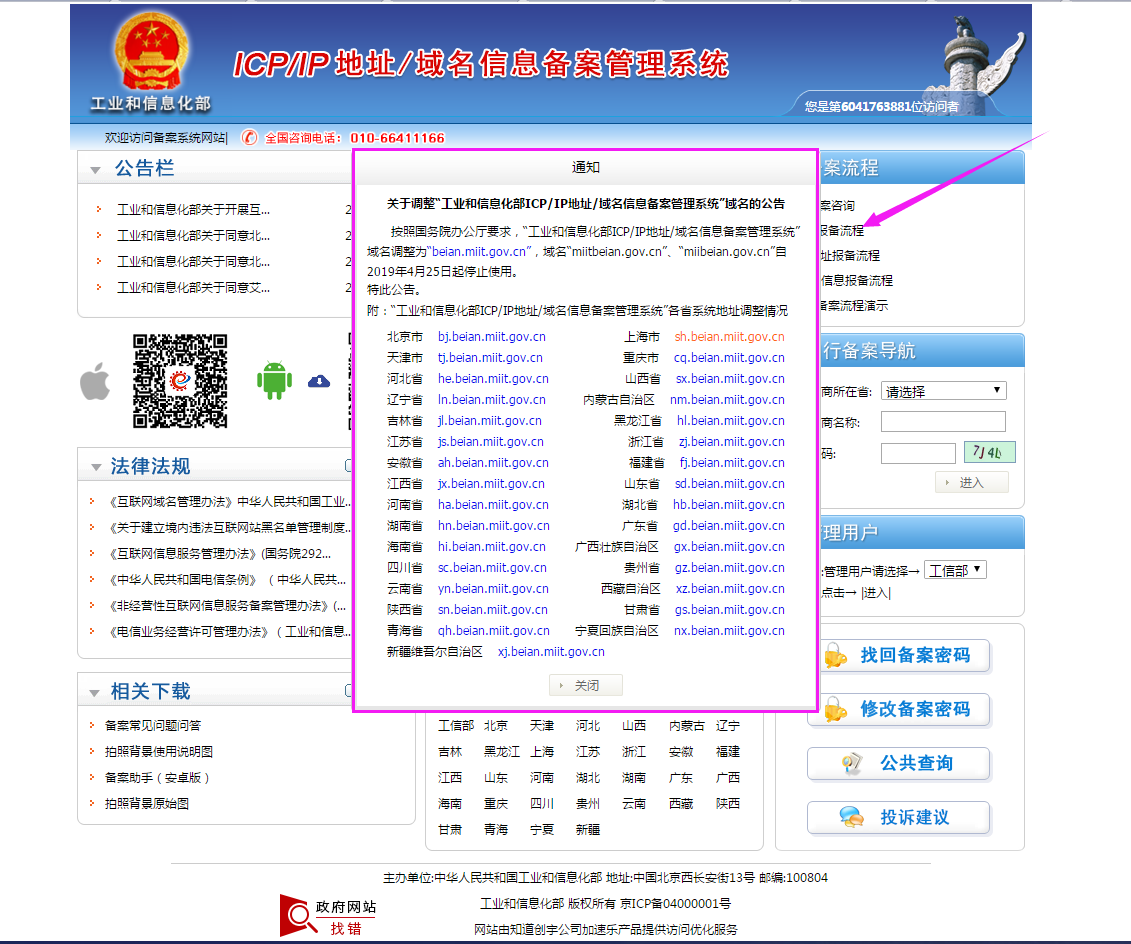Click the cloud download icon
The width and height of the screenshot is (1131, 944).
319,379
